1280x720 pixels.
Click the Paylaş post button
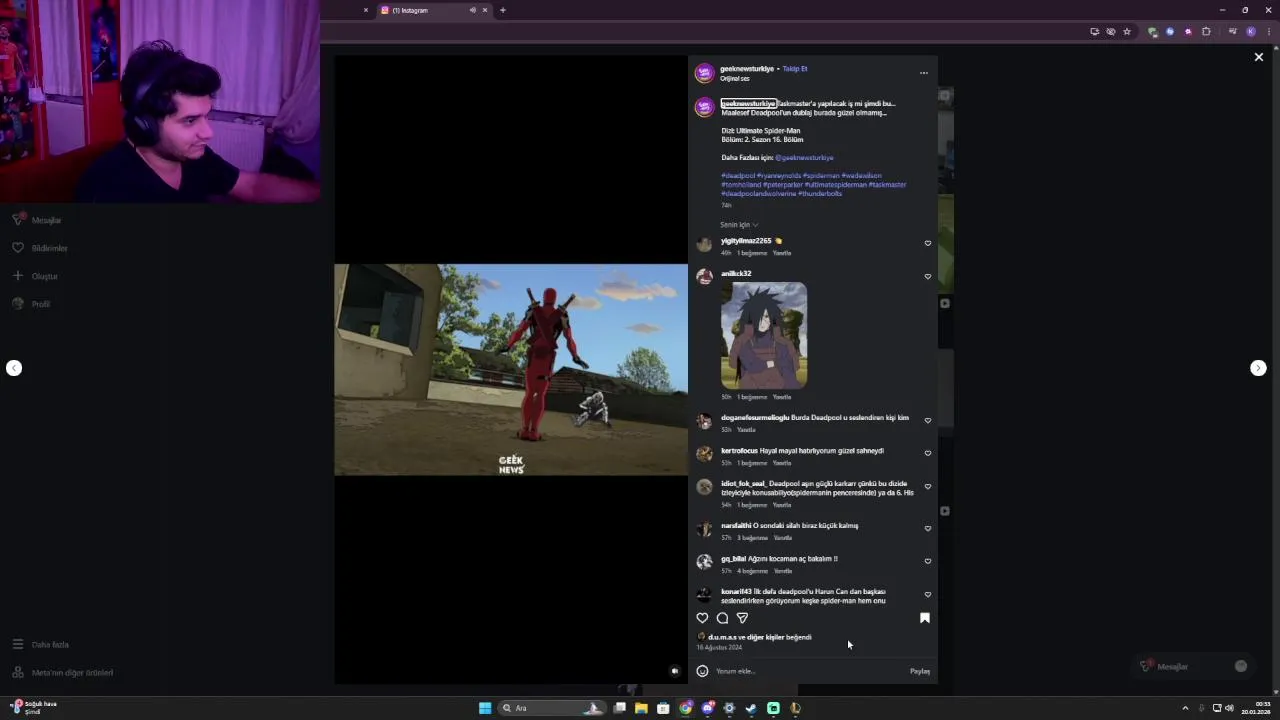pyautogui.click(x=920, y=671)
